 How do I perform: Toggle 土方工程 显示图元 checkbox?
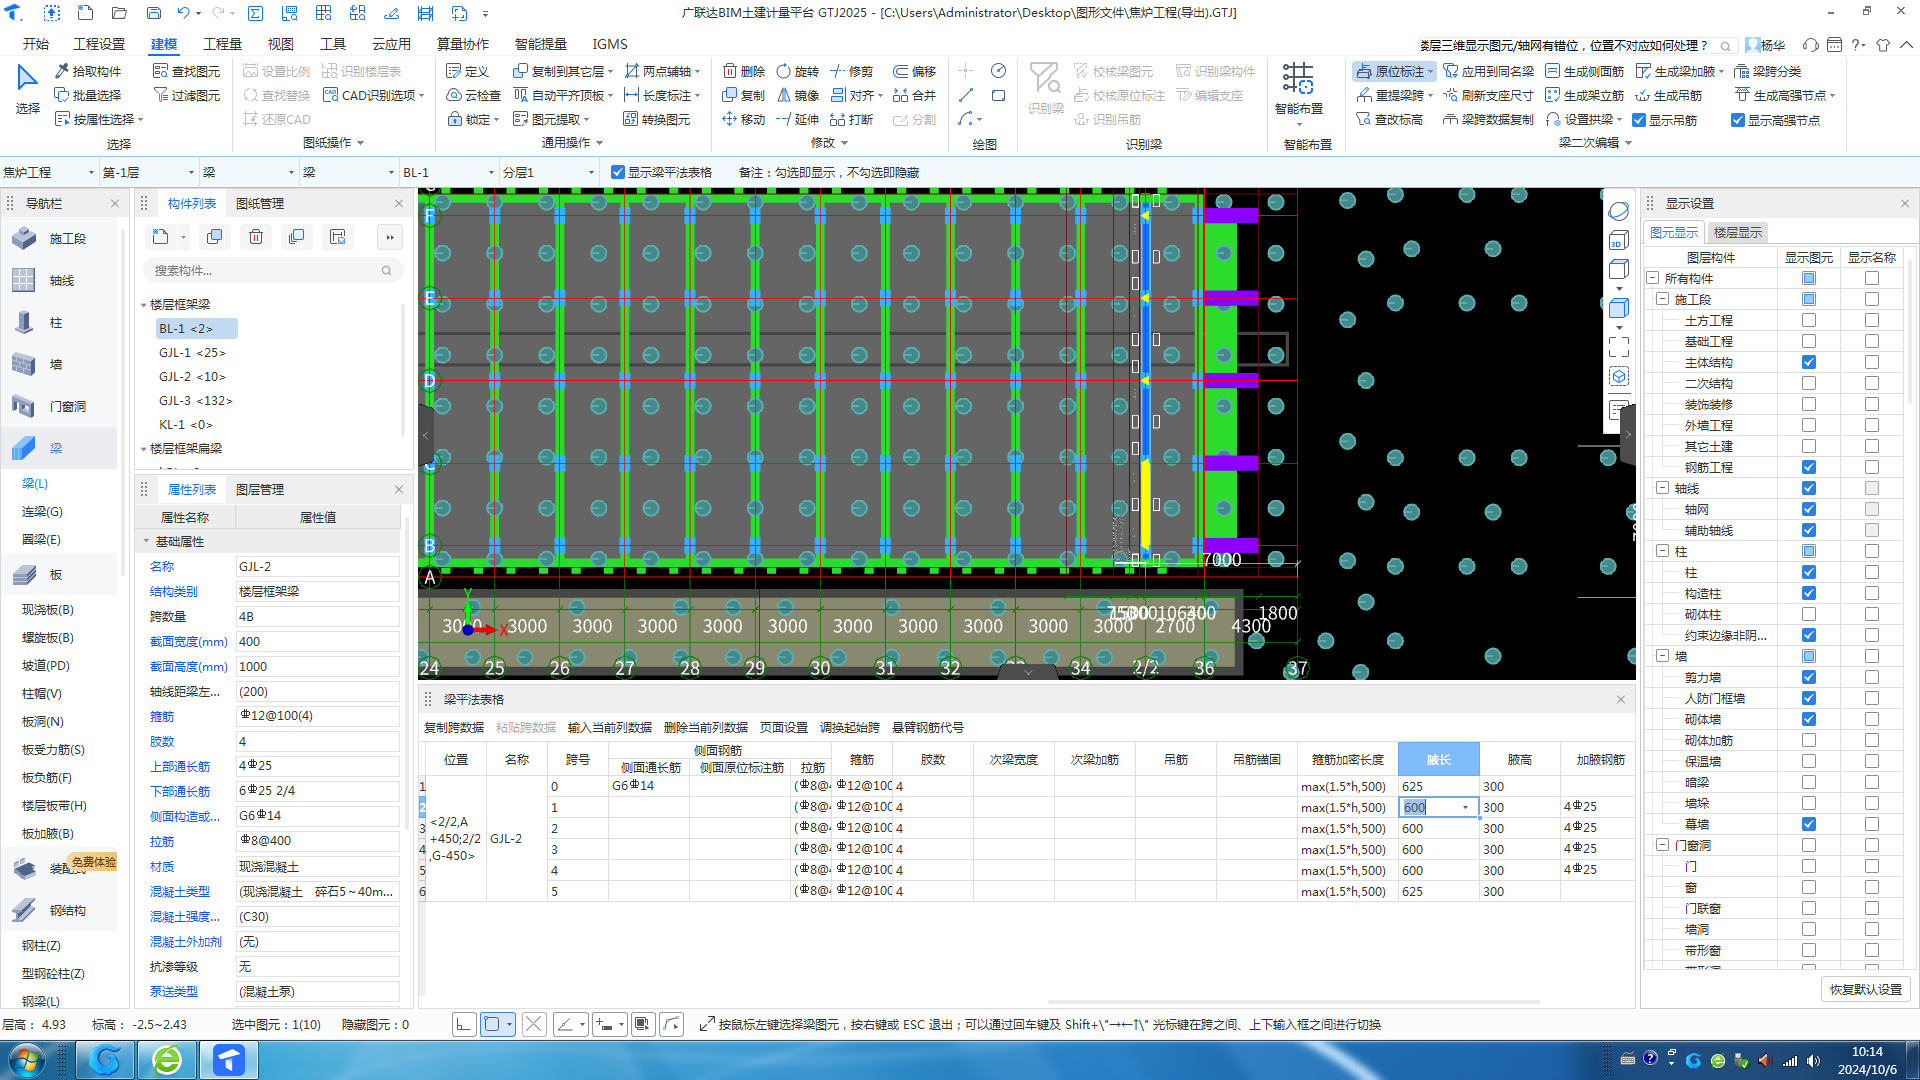tap(1809, 320)
